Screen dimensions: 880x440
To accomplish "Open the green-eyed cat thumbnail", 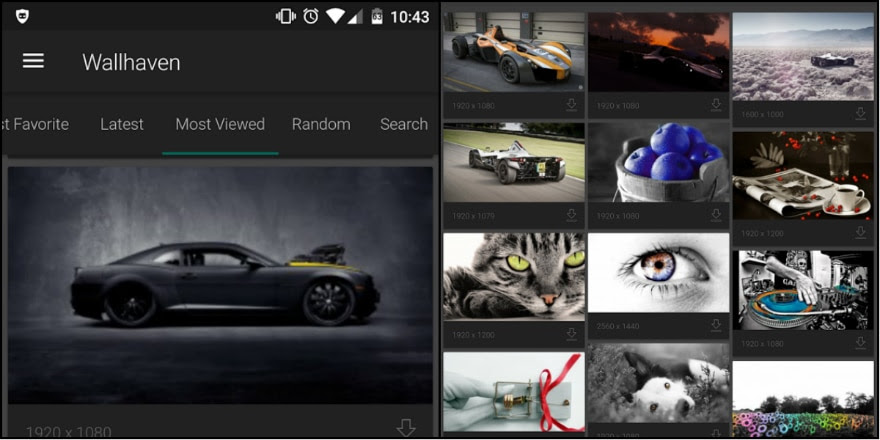I will [x=514, y=277].
